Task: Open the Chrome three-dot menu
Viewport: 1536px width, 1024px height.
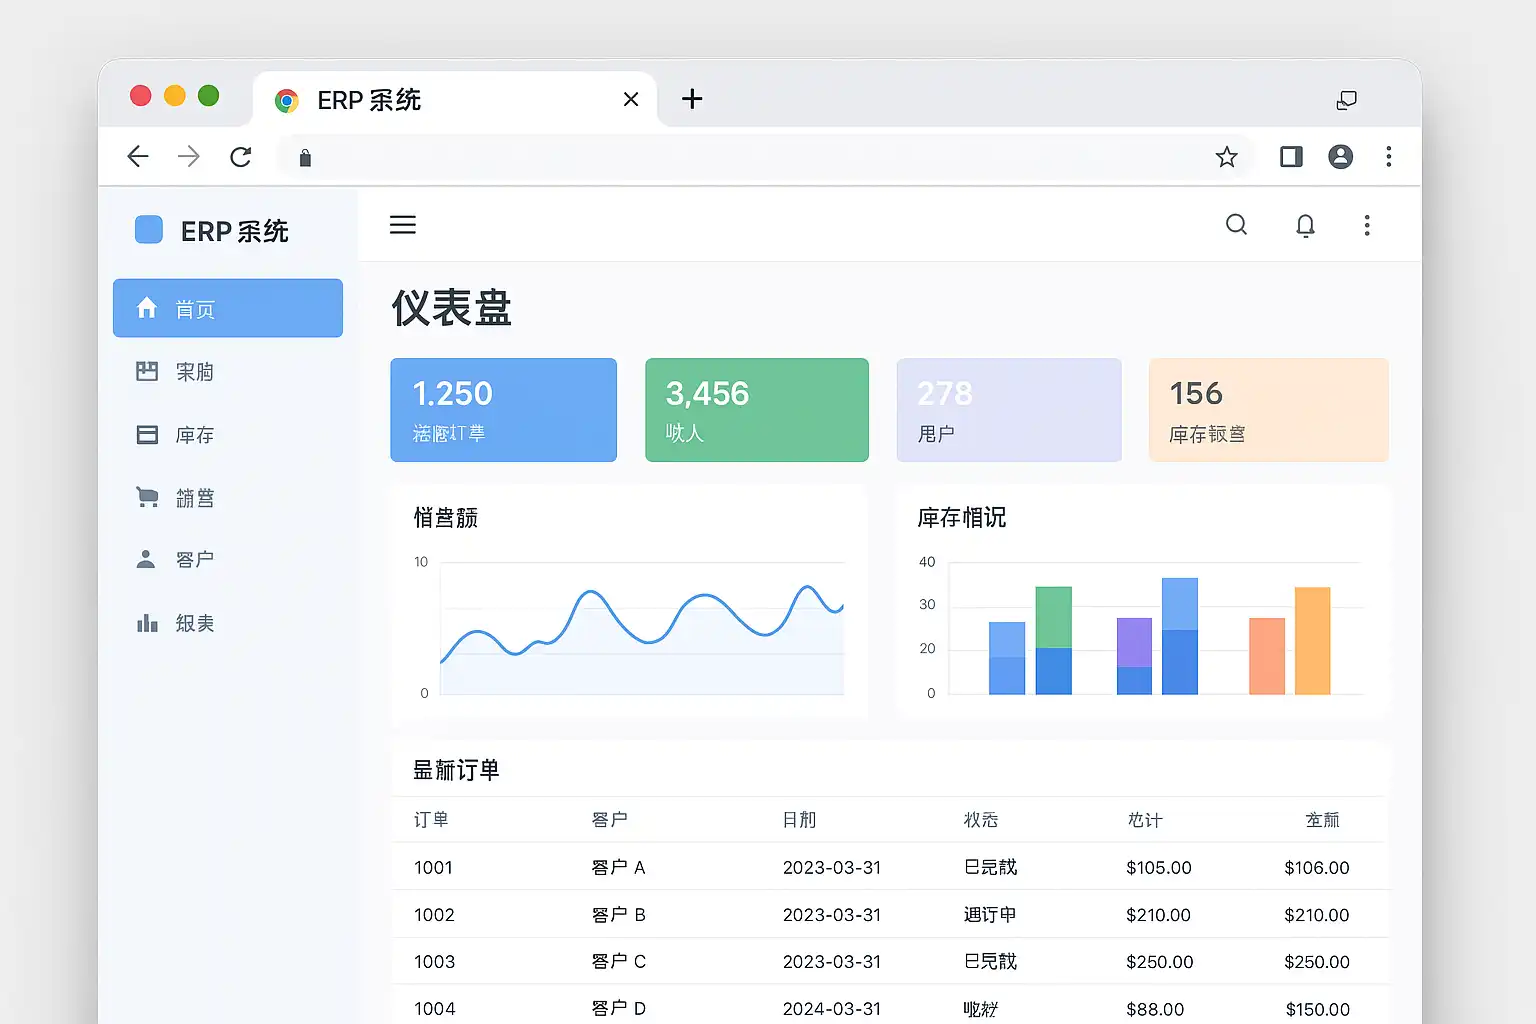Action: click(x=1388, y=157)
